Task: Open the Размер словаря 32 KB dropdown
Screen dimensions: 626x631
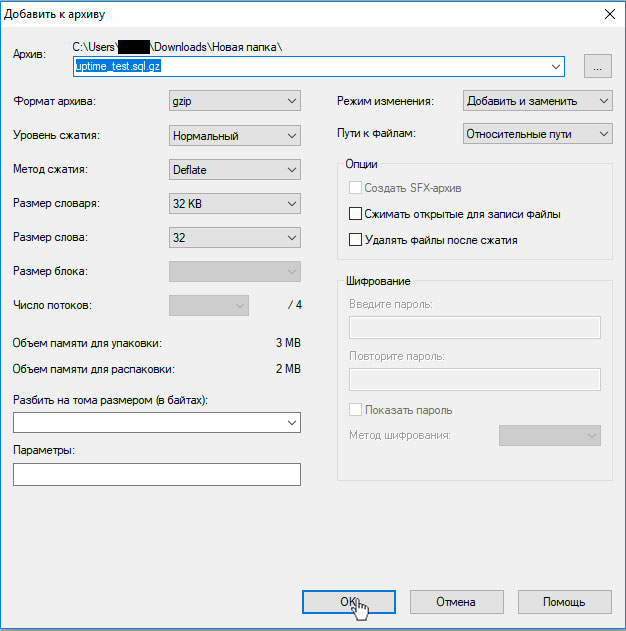Action: (235, 203)
